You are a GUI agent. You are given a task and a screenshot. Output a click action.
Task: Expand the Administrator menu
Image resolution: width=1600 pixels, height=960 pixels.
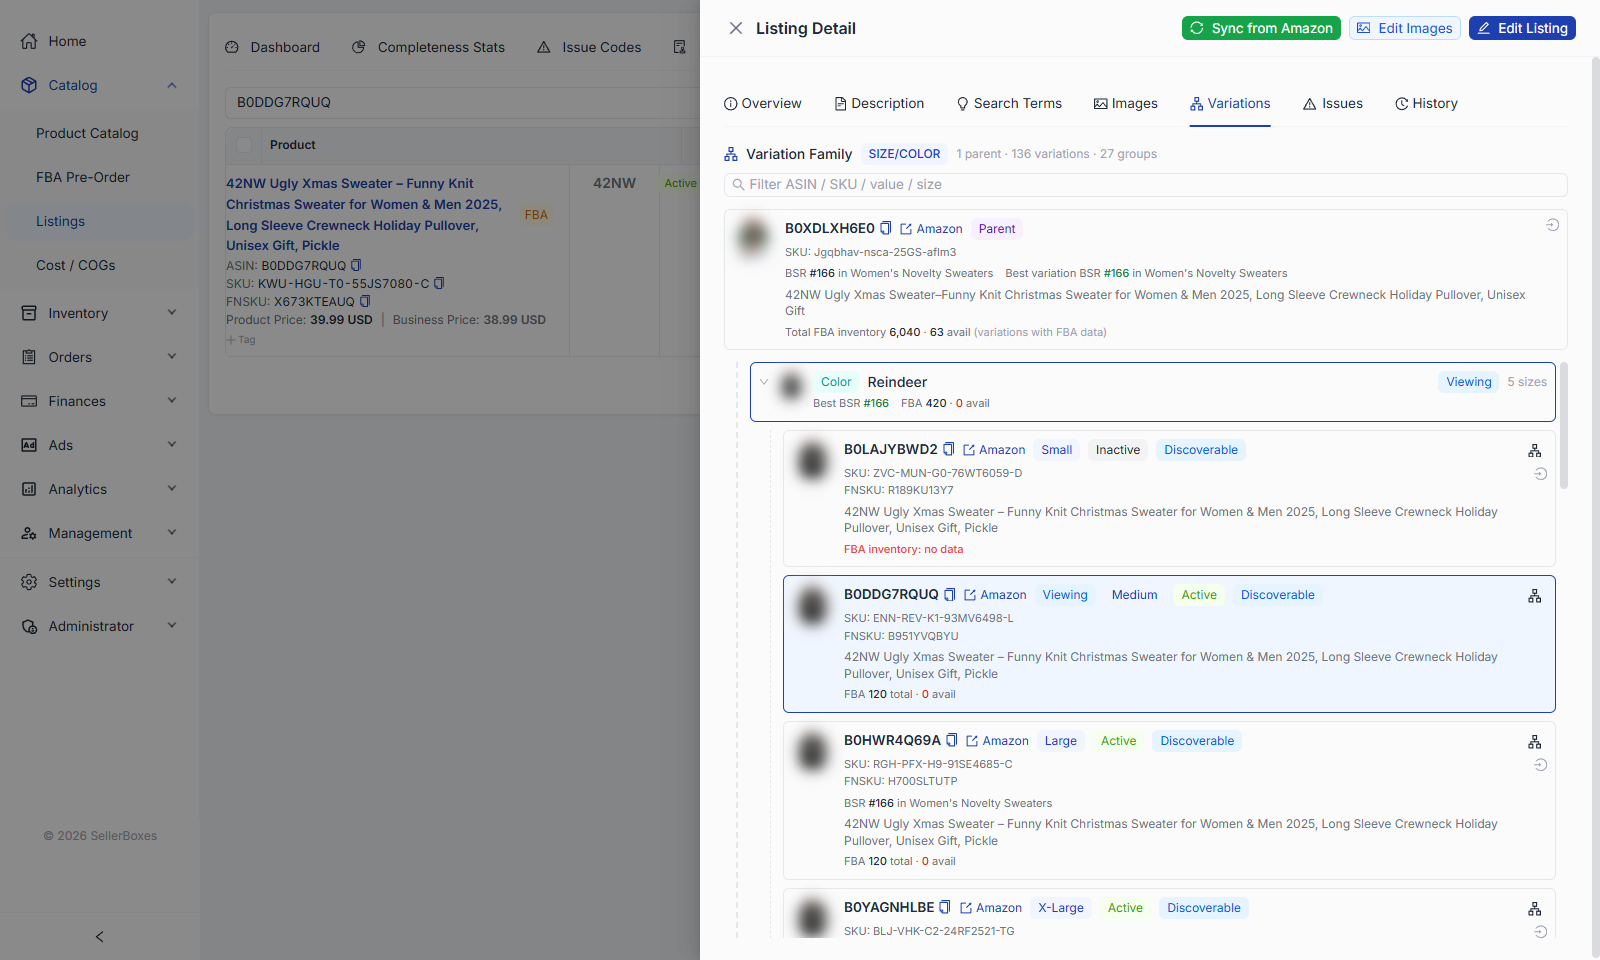click(x=100, y=626)
